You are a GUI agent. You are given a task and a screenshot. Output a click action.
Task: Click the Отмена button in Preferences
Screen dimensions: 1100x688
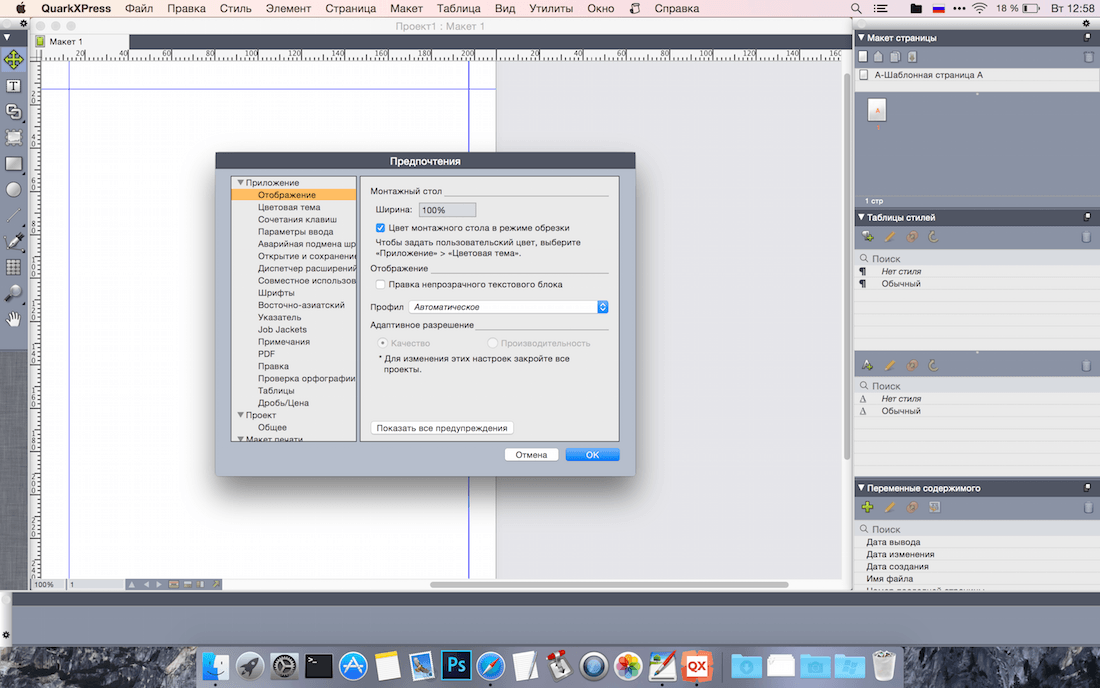point(531,454)
